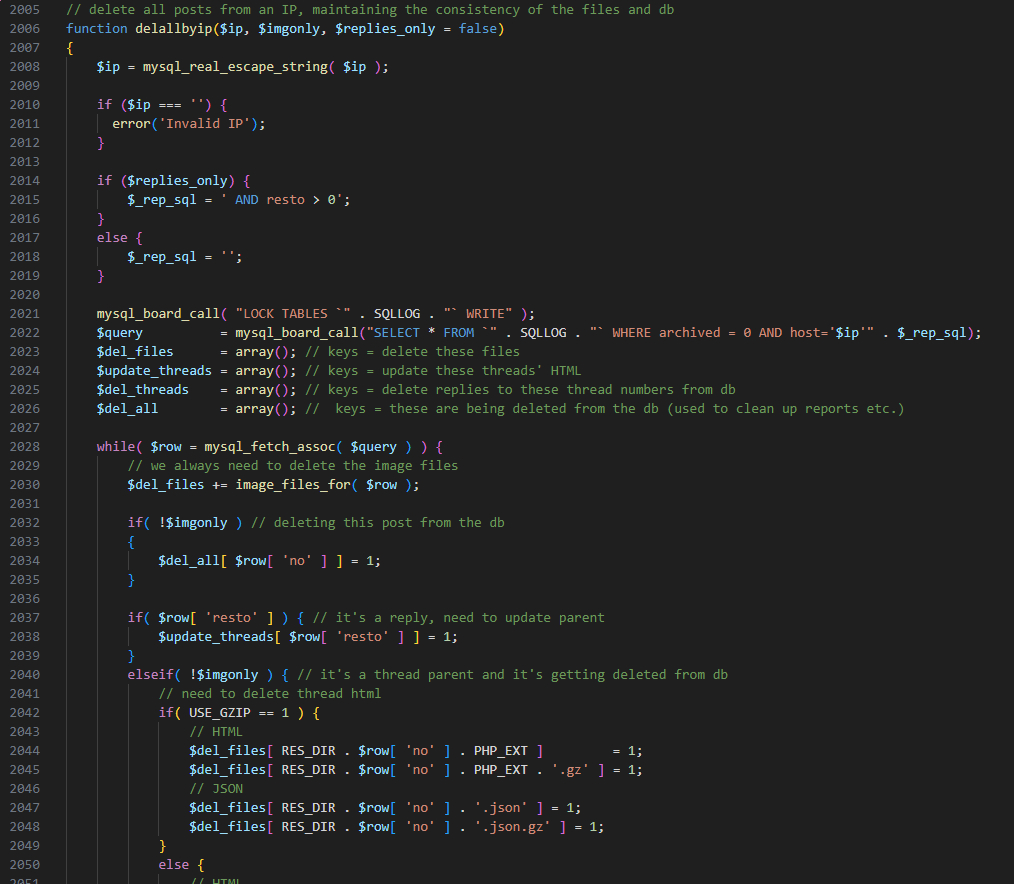The image size is (1014, 884).
Task: Click line number 2033 in the gutter
Action: 25,542
